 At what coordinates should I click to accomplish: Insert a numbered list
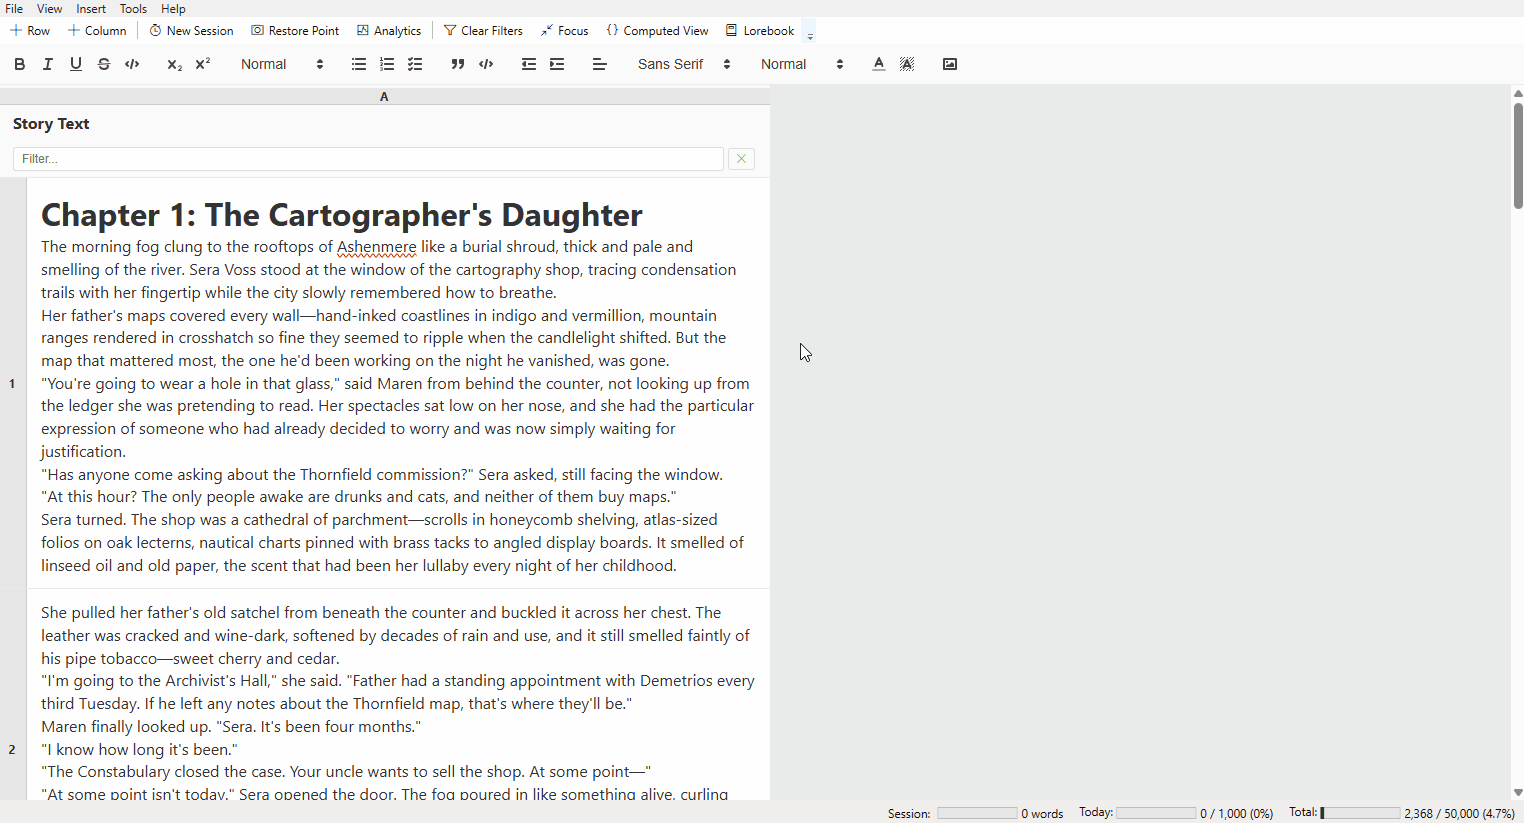click(387, 64)
